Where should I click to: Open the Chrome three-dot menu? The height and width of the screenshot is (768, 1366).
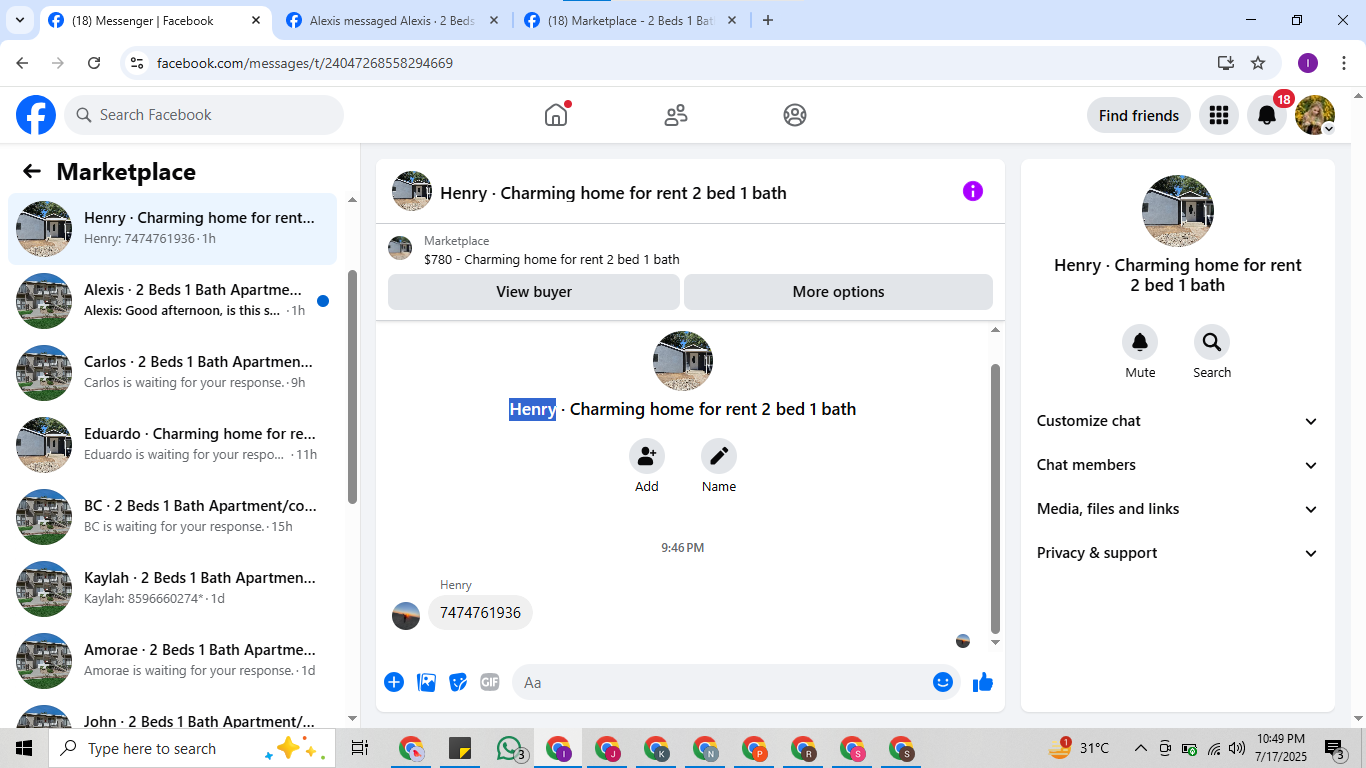point(1344,63)
